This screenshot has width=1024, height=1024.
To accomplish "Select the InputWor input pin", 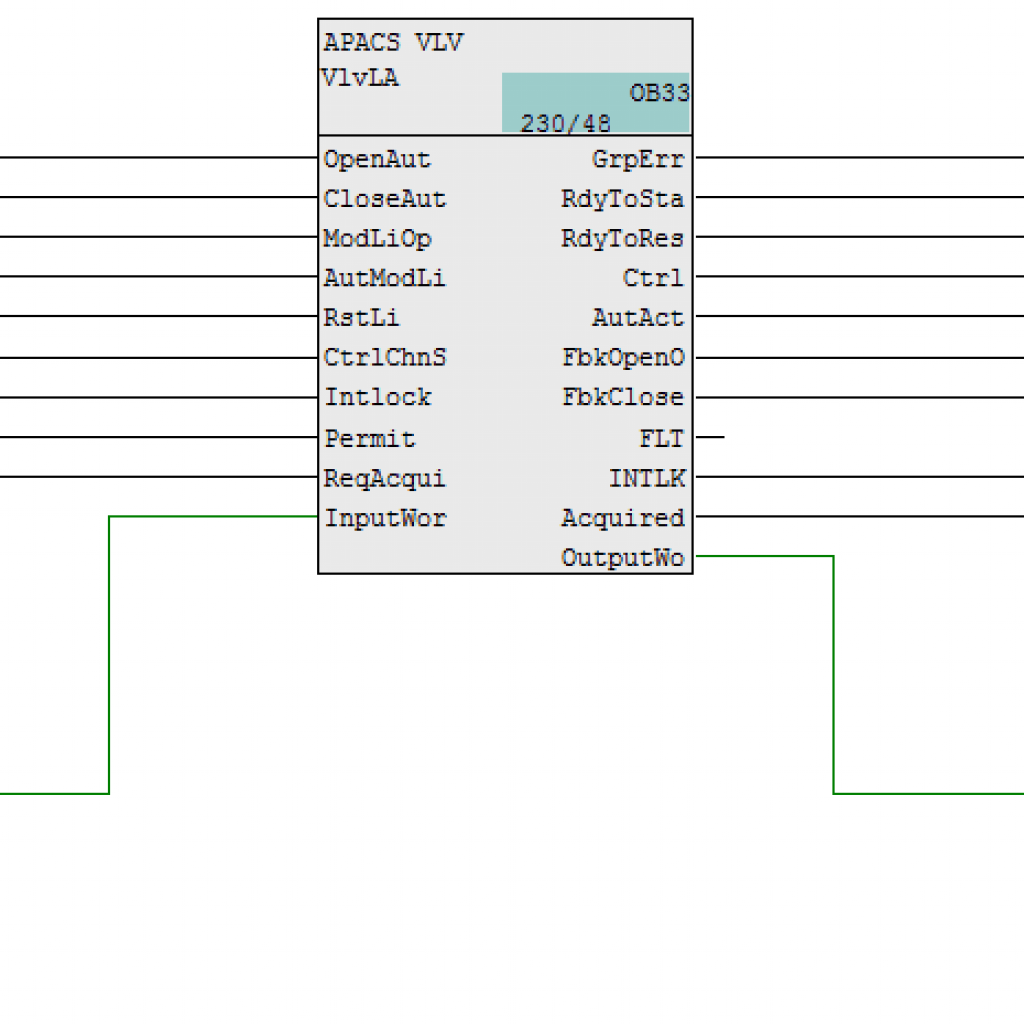I will click(385, 519).
